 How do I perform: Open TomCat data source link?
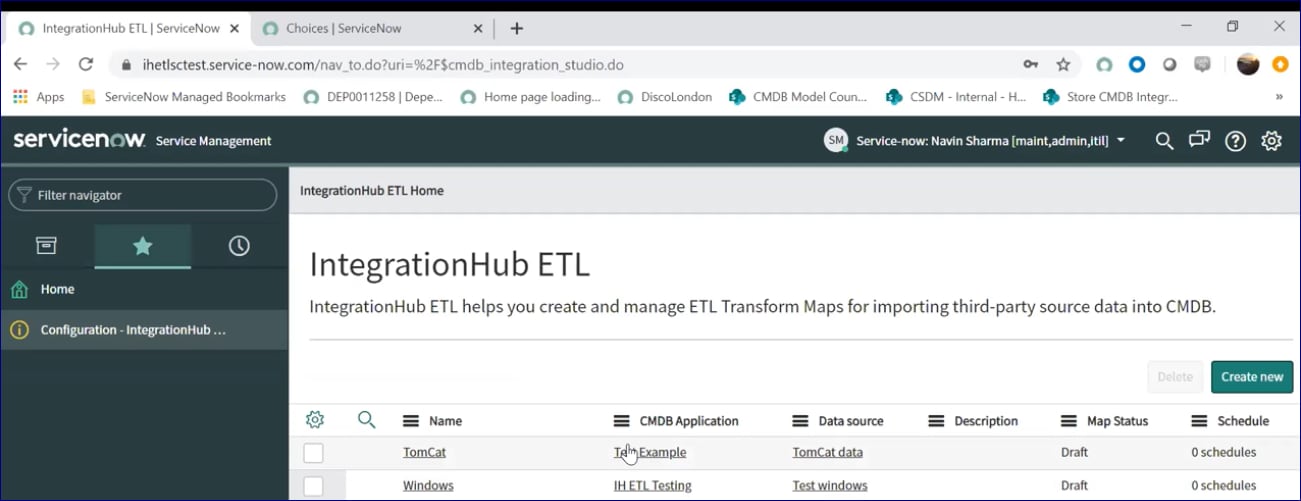click(x=828, y=452)
